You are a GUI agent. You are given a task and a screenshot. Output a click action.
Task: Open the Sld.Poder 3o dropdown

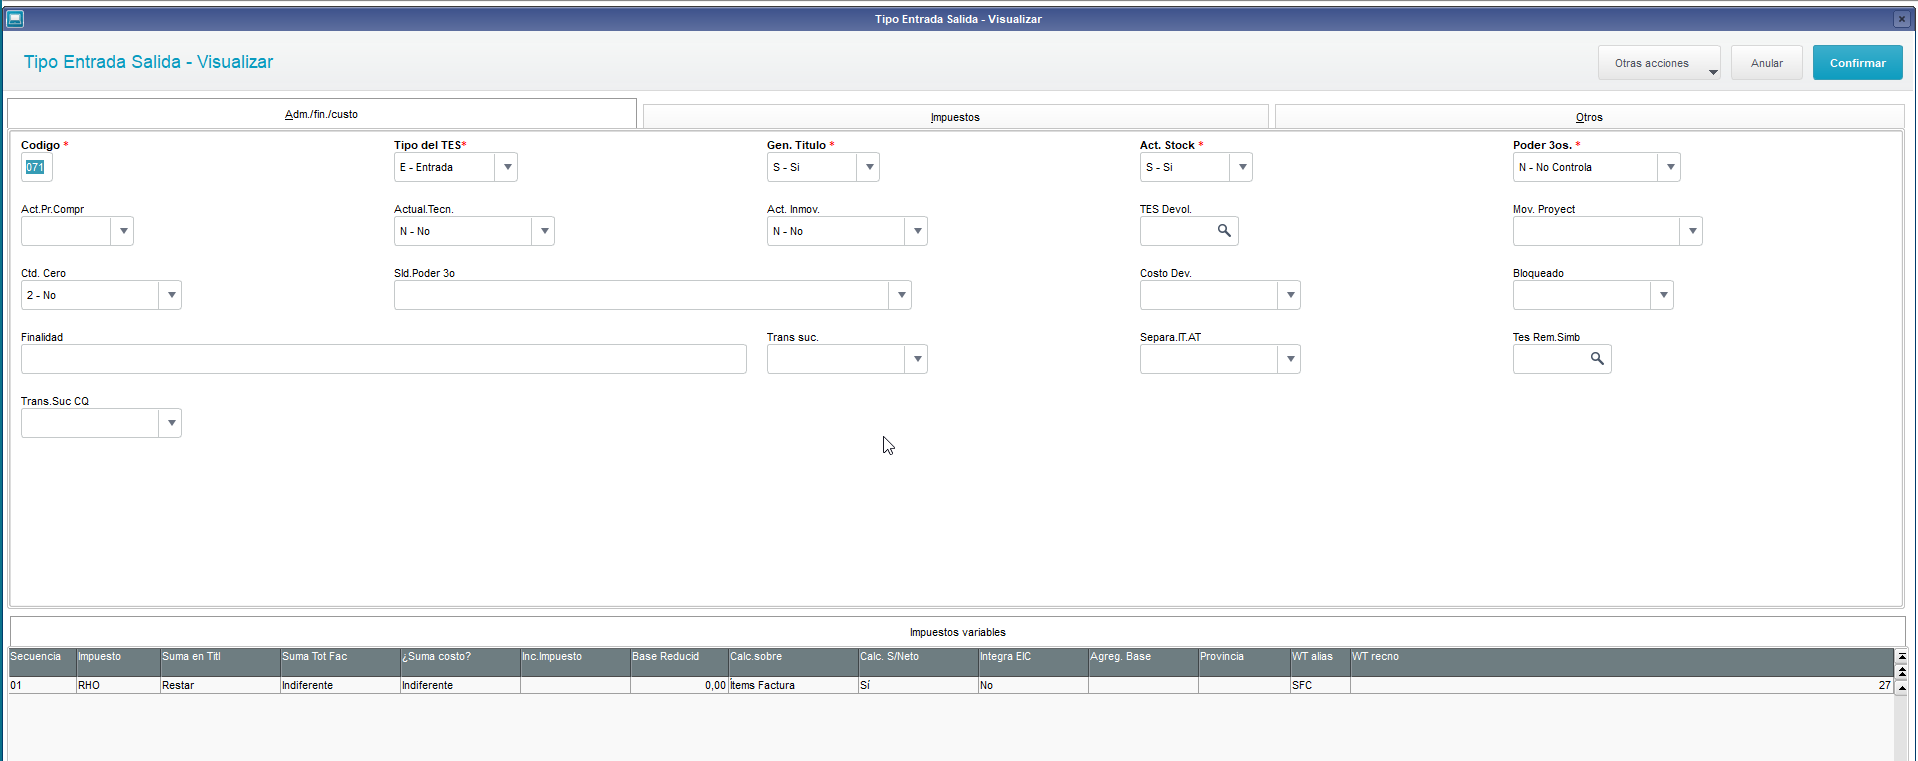point(901,295)
